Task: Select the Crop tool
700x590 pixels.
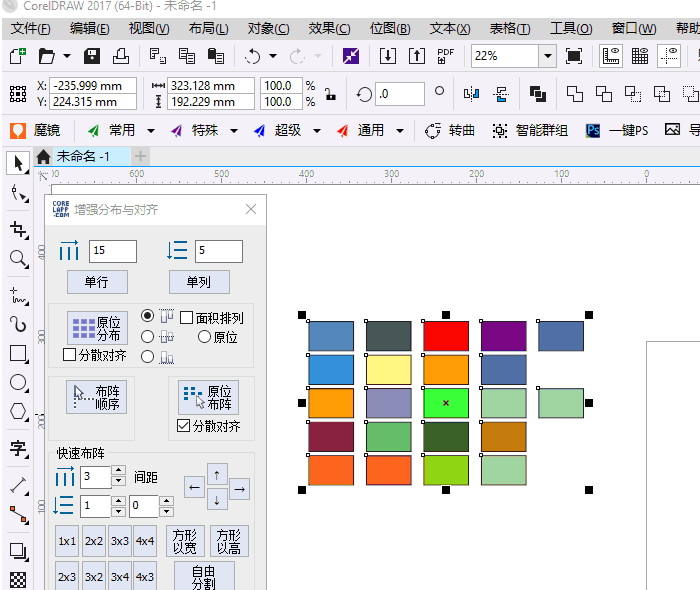Action: pyautogui.click(x=19, y=229)
